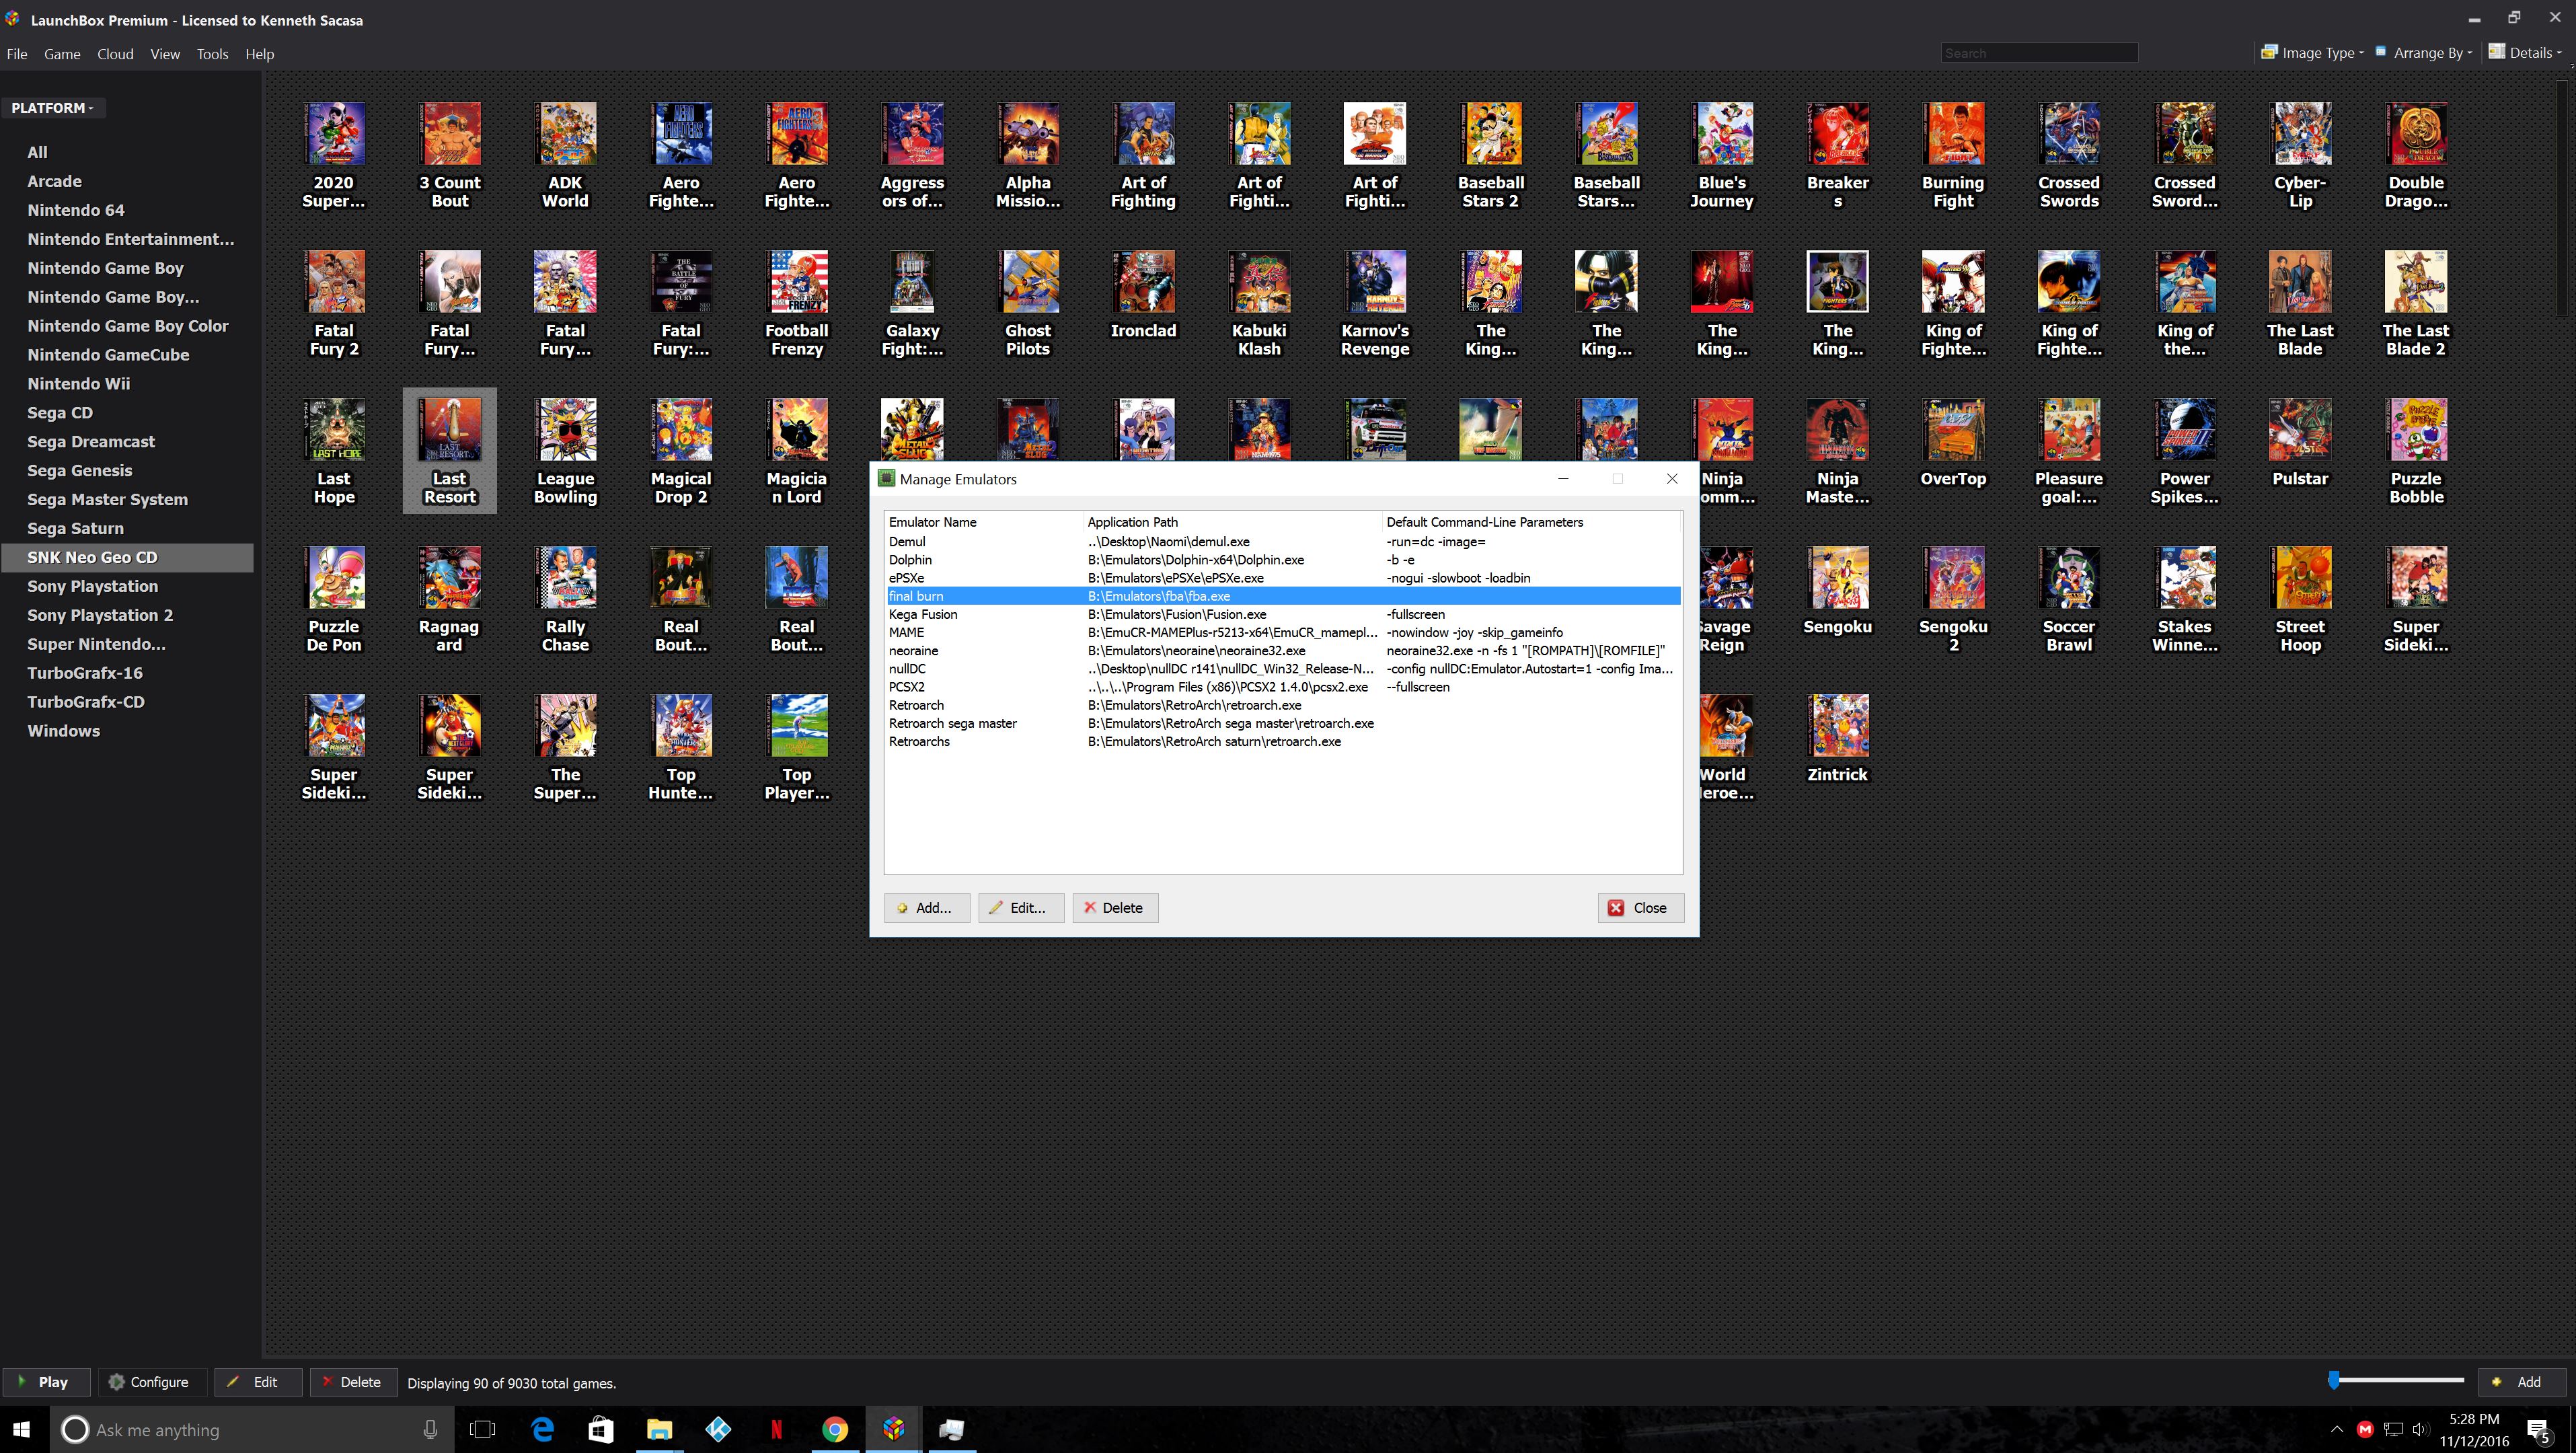Click the Search input field
Image resolution: width=2576 pixels, height=1453 pixels.
tap(2039, 53)
